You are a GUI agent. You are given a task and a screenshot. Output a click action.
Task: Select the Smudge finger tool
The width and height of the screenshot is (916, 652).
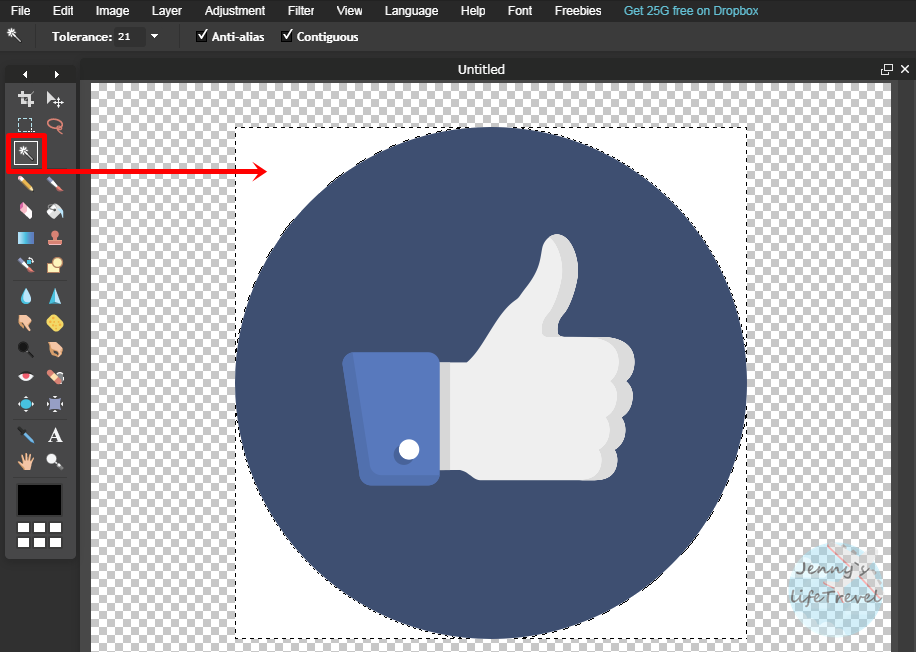(x=25, y=323)
